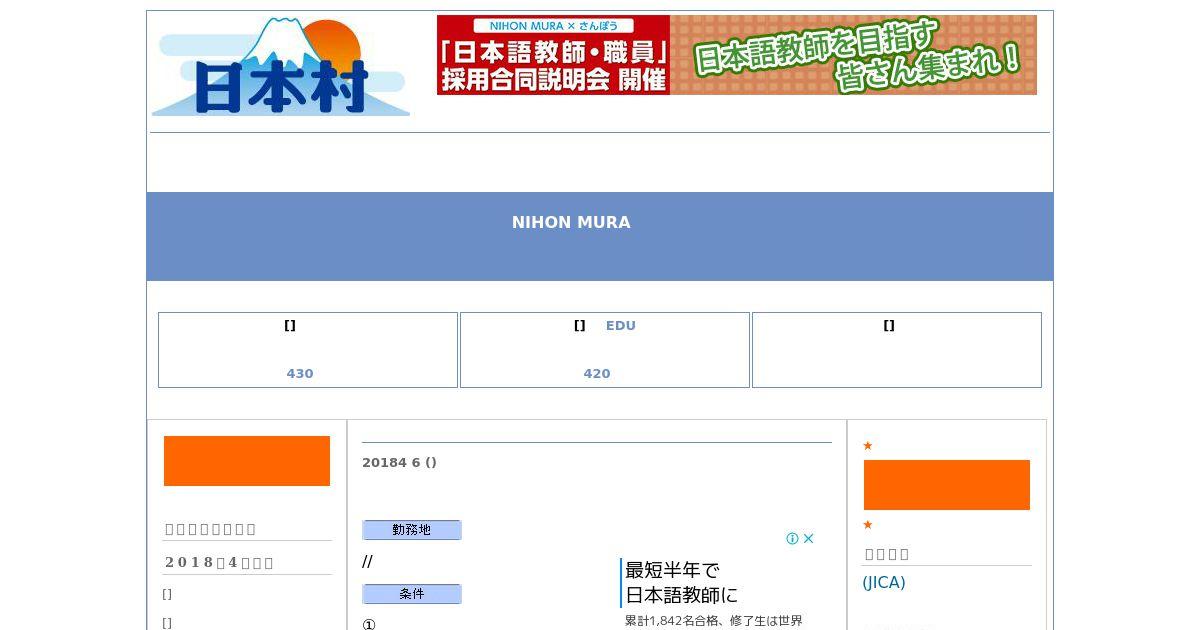Image resolution: width=1200 pixels, height=630 pixels.
Task: Open the 420 link in the middle box
Action: click(x=597, y=373)
